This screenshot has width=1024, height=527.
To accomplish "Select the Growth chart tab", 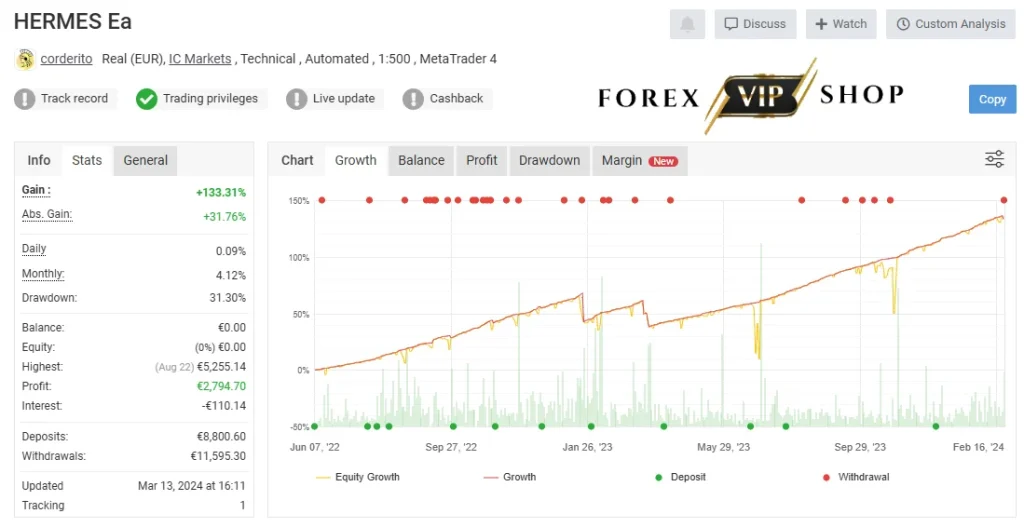I will point(355,160).
